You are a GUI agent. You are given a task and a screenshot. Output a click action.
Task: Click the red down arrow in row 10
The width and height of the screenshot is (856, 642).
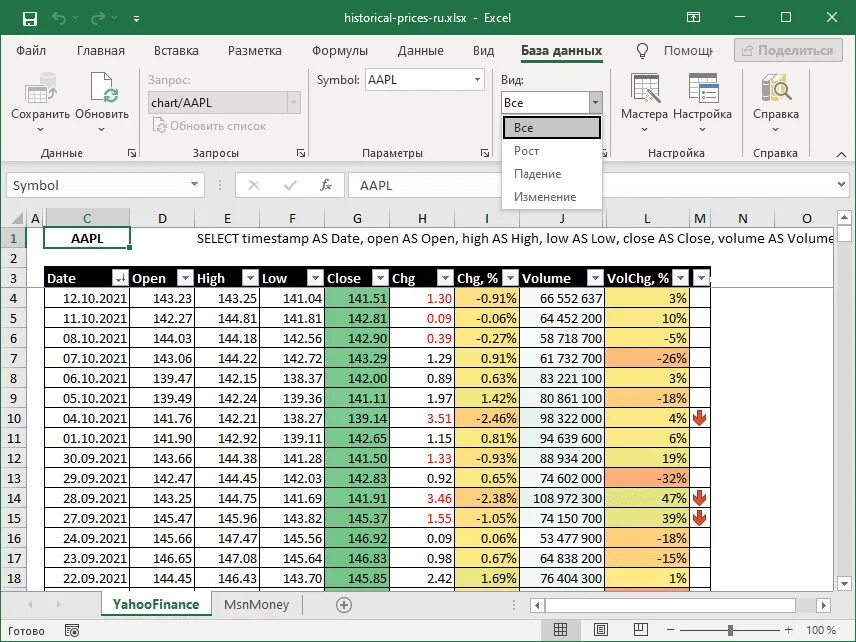[x=699, y=419]
